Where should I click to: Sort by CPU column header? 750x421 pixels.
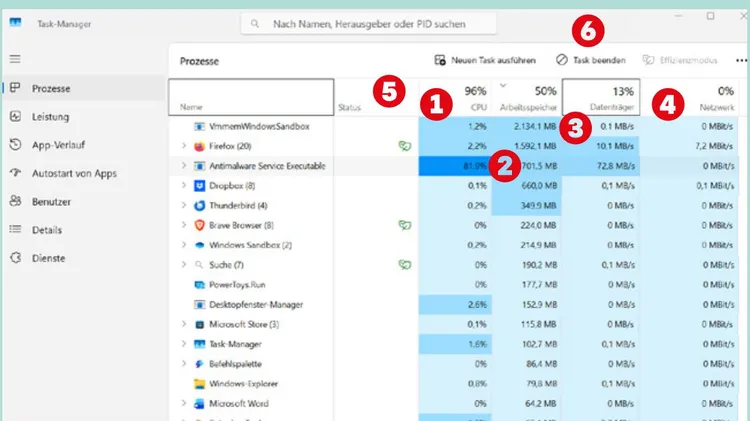click(x=455, y=97)
